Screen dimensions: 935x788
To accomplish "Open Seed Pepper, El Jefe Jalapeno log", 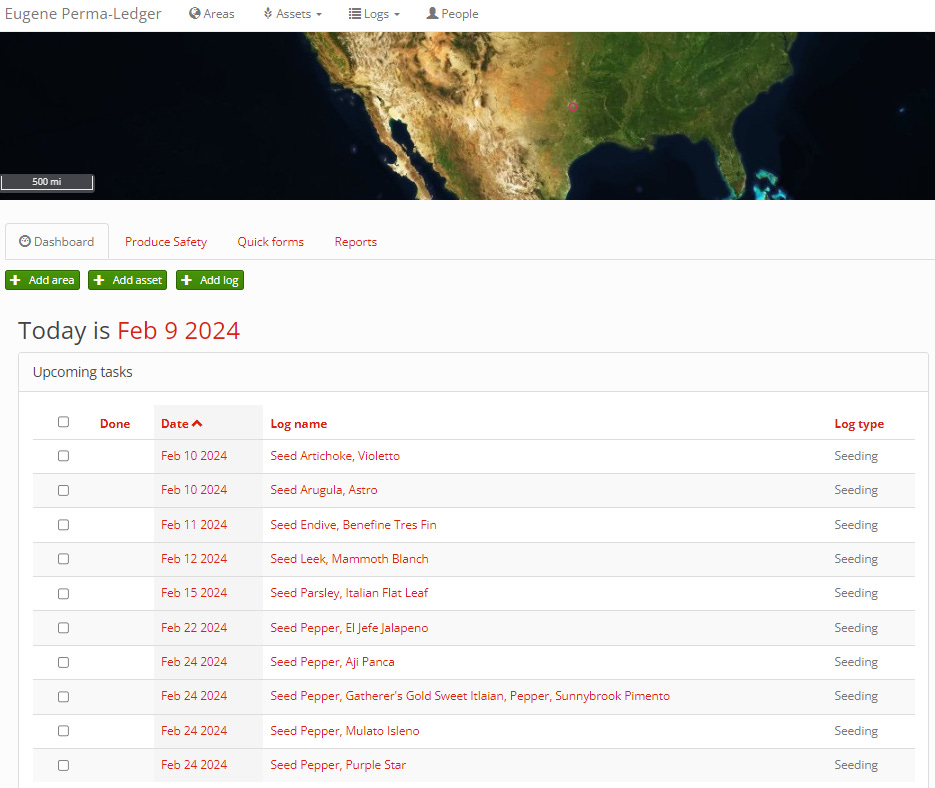I will 349,628.
